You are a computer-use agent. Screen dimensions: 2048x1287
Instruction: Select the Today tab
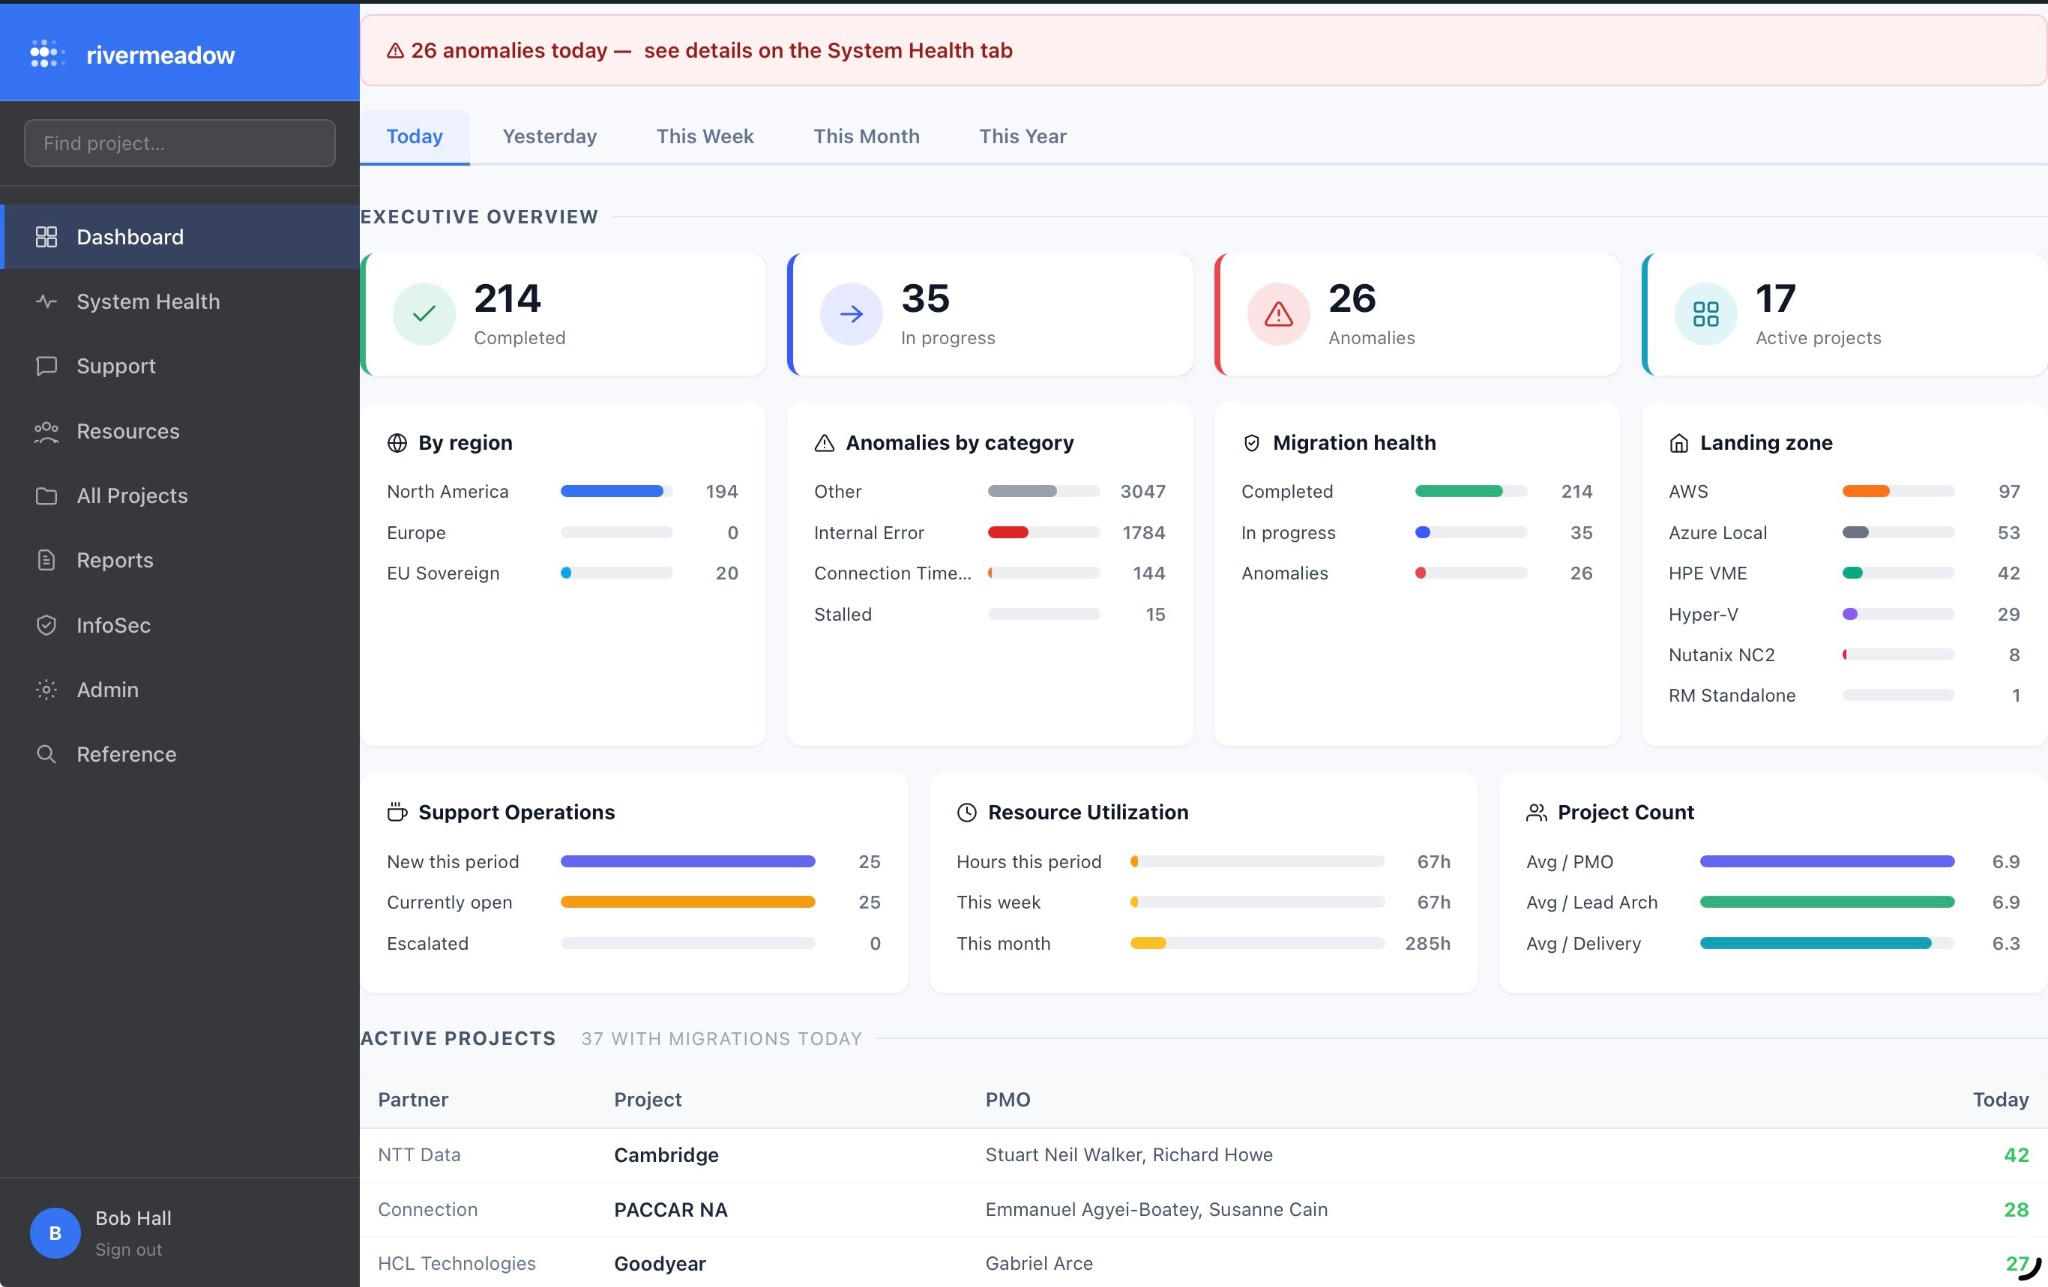click(x=414, y=136)
